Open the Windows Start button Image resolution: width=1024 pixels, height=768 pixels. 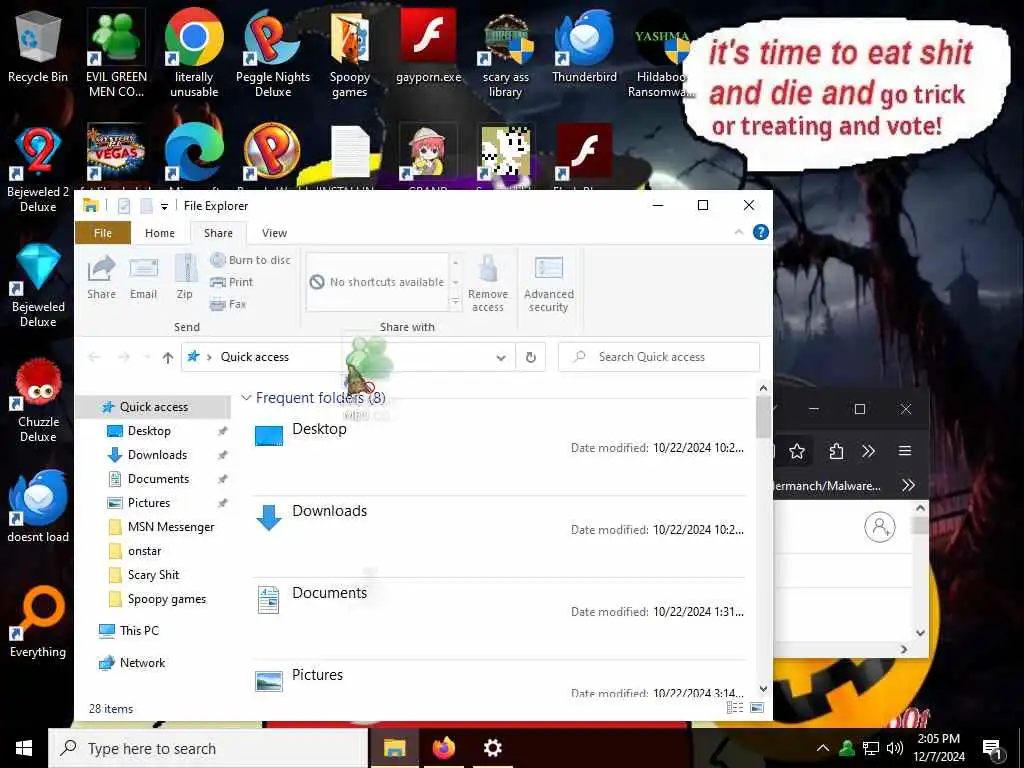tap(24, 748)
